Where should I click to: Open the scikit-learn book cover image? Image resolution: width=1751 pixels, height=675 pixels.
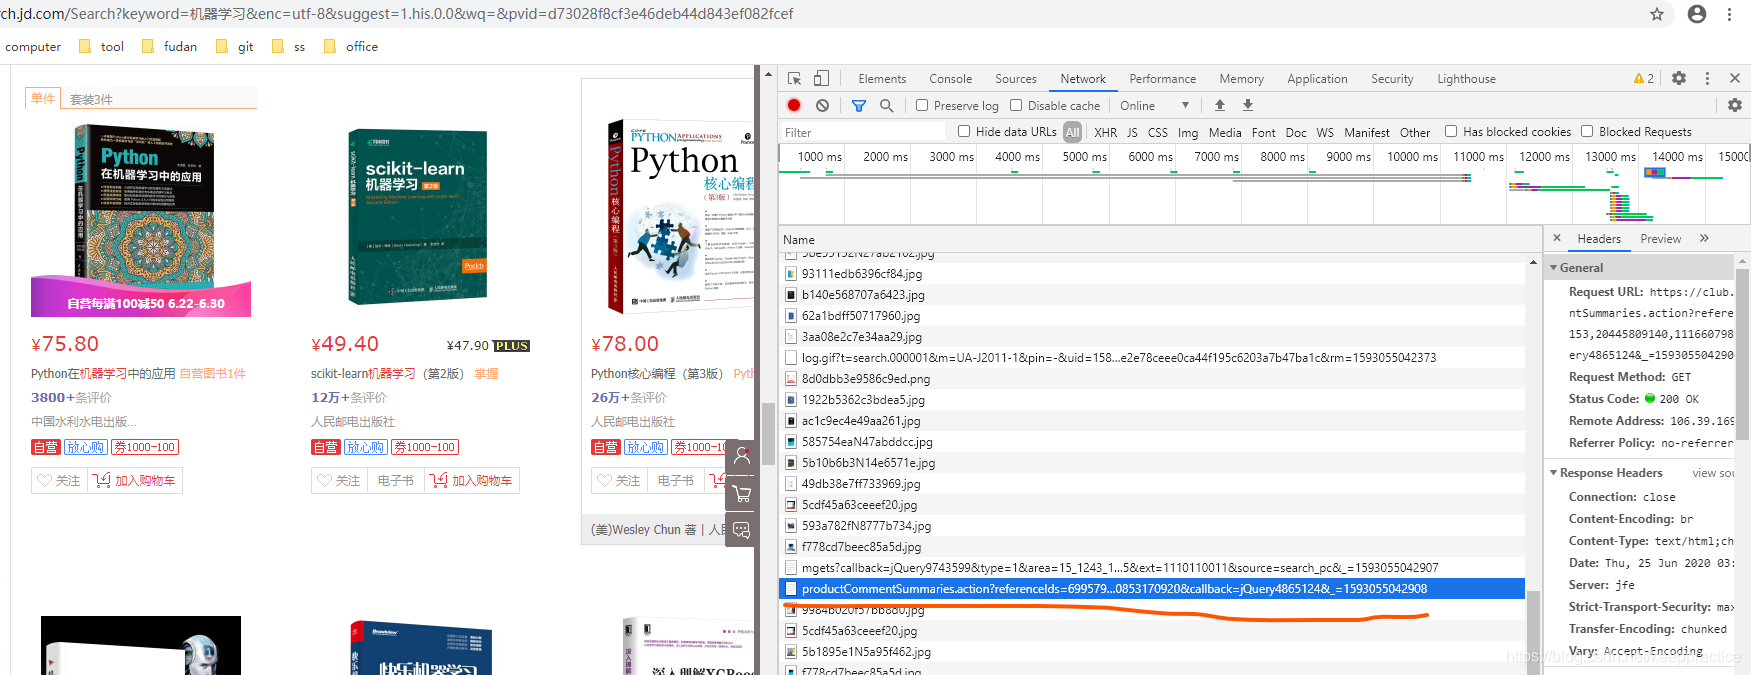[418, 216]
